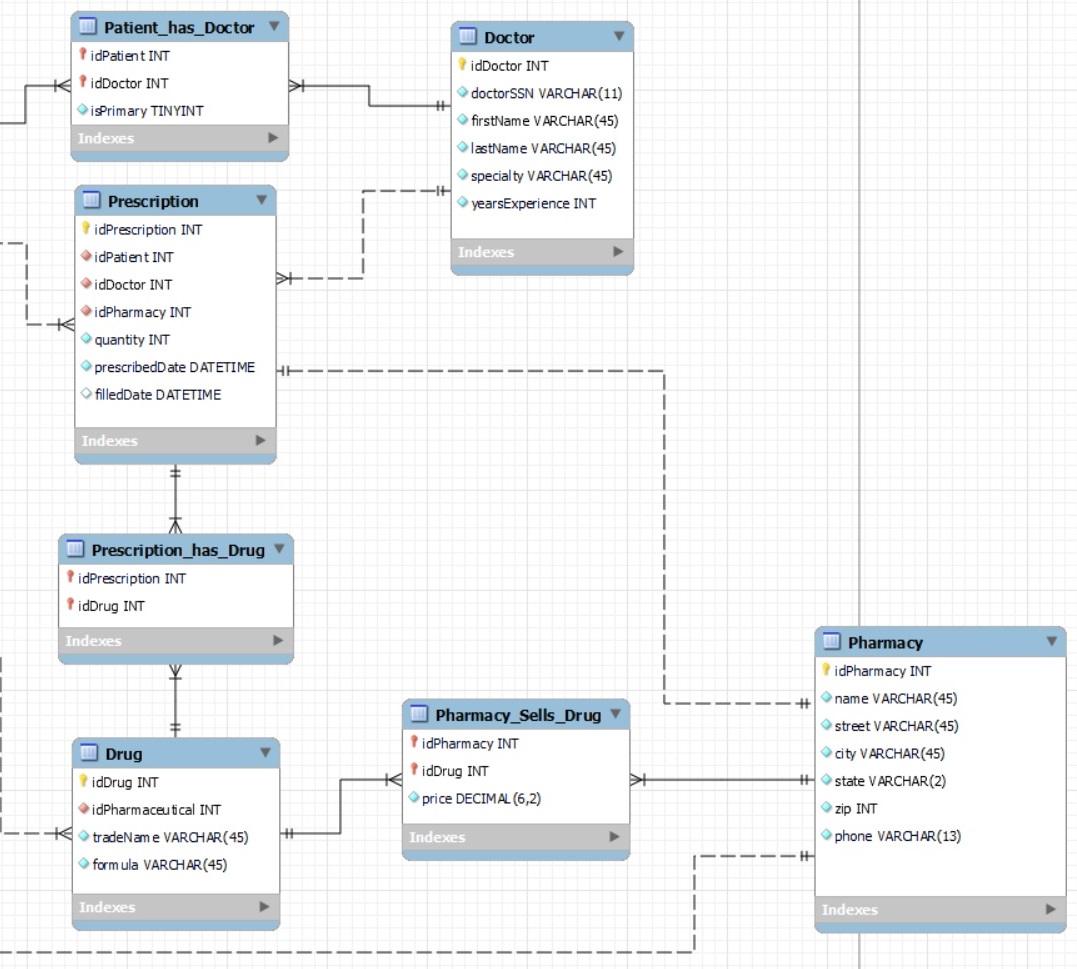This screenshot has height=969, width=1077.
Task: Select the 'zip INT' column in Pharmacy
Action: pos(940,808)
